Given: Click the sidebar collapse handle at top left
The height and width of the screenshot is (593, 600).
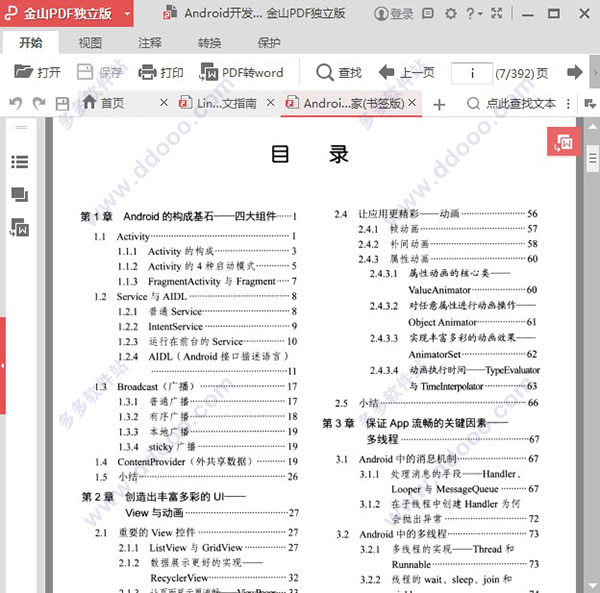Looking at the screenshot, I should 21,127.
